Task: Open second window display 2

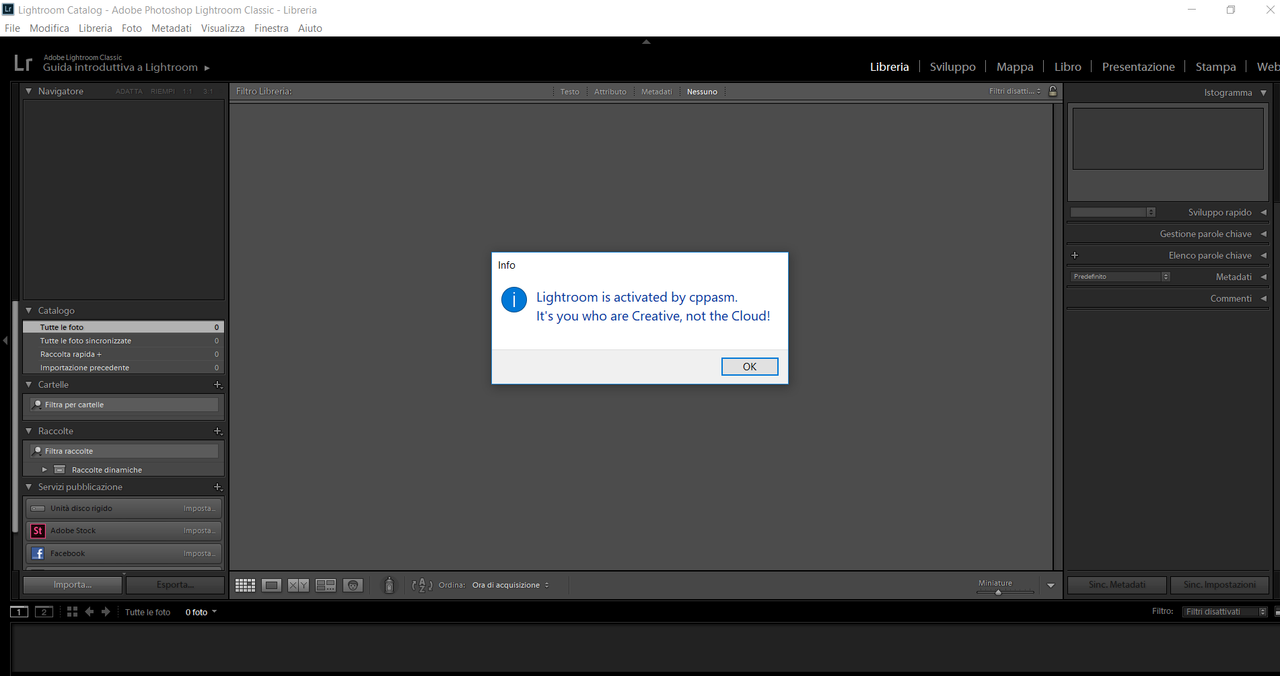Action: coord(44,612)
